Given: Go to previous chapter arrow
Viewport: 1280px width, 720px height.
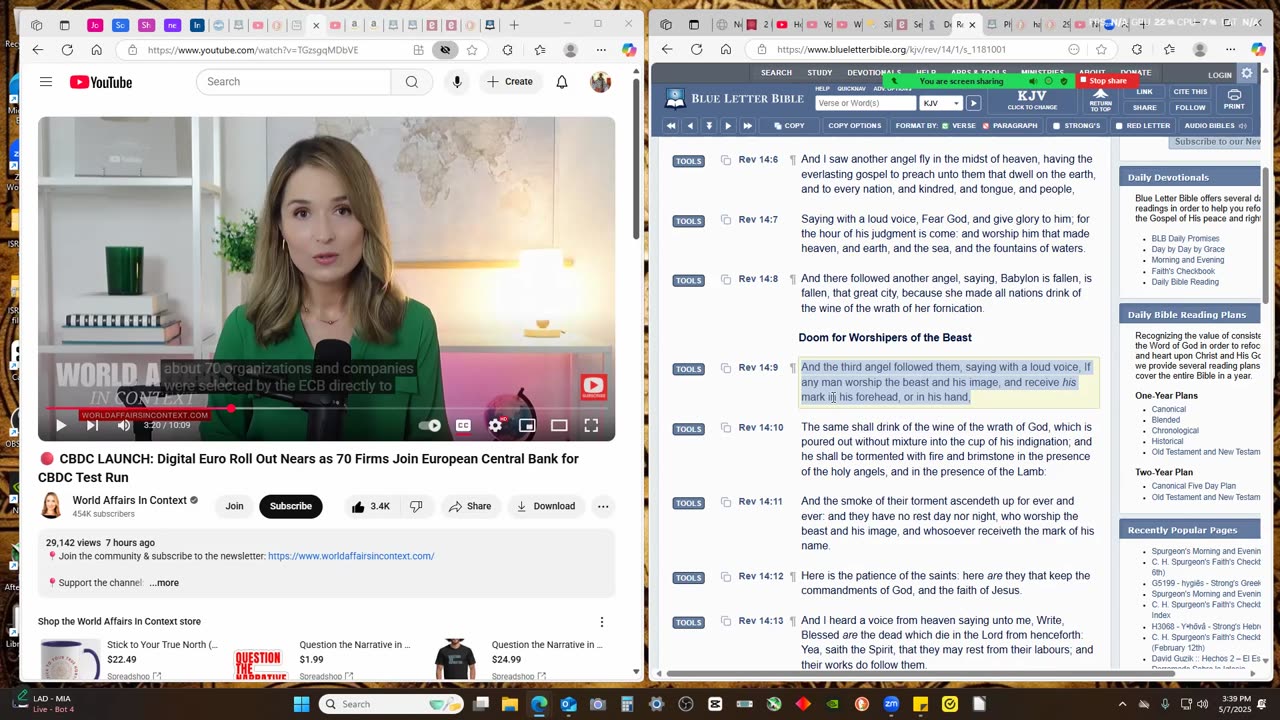Looking at the screenshot, I should click(689, 126).
